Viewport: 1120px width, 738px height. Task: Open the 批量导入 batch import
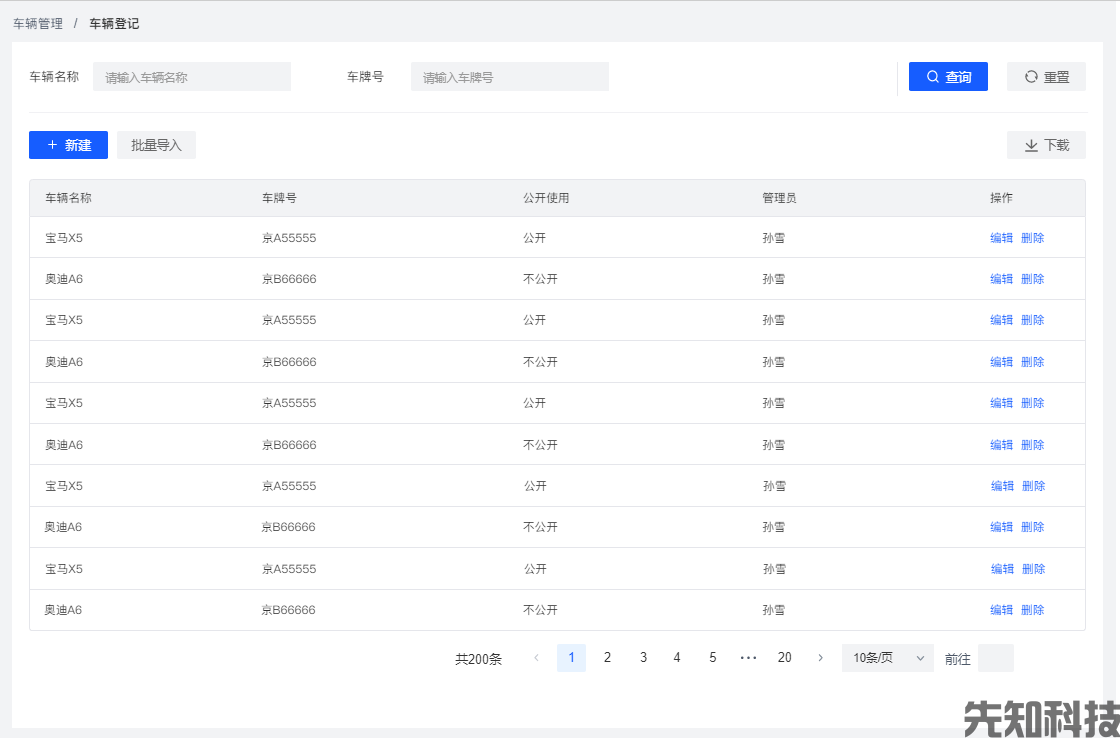[x=156, y=145]
